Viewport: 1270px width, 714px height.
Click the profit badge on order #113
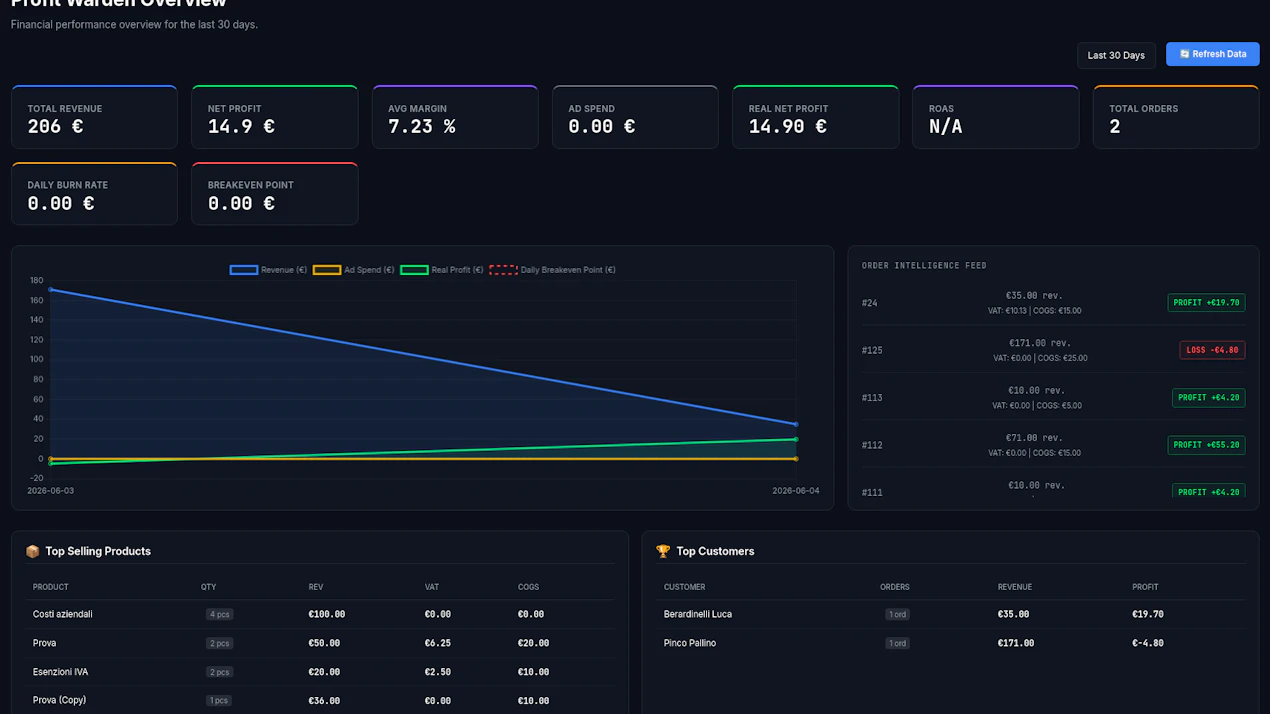(1208, 397)
